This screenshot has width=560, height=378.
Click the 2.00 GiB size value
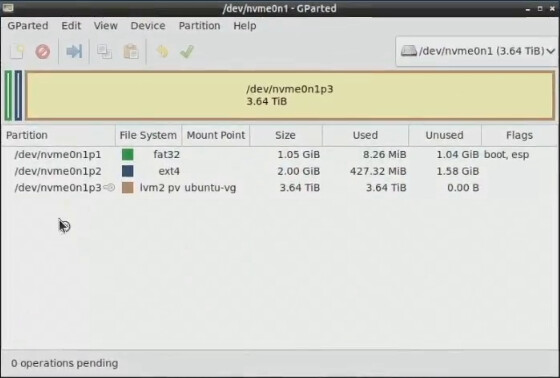click(299, 171)
